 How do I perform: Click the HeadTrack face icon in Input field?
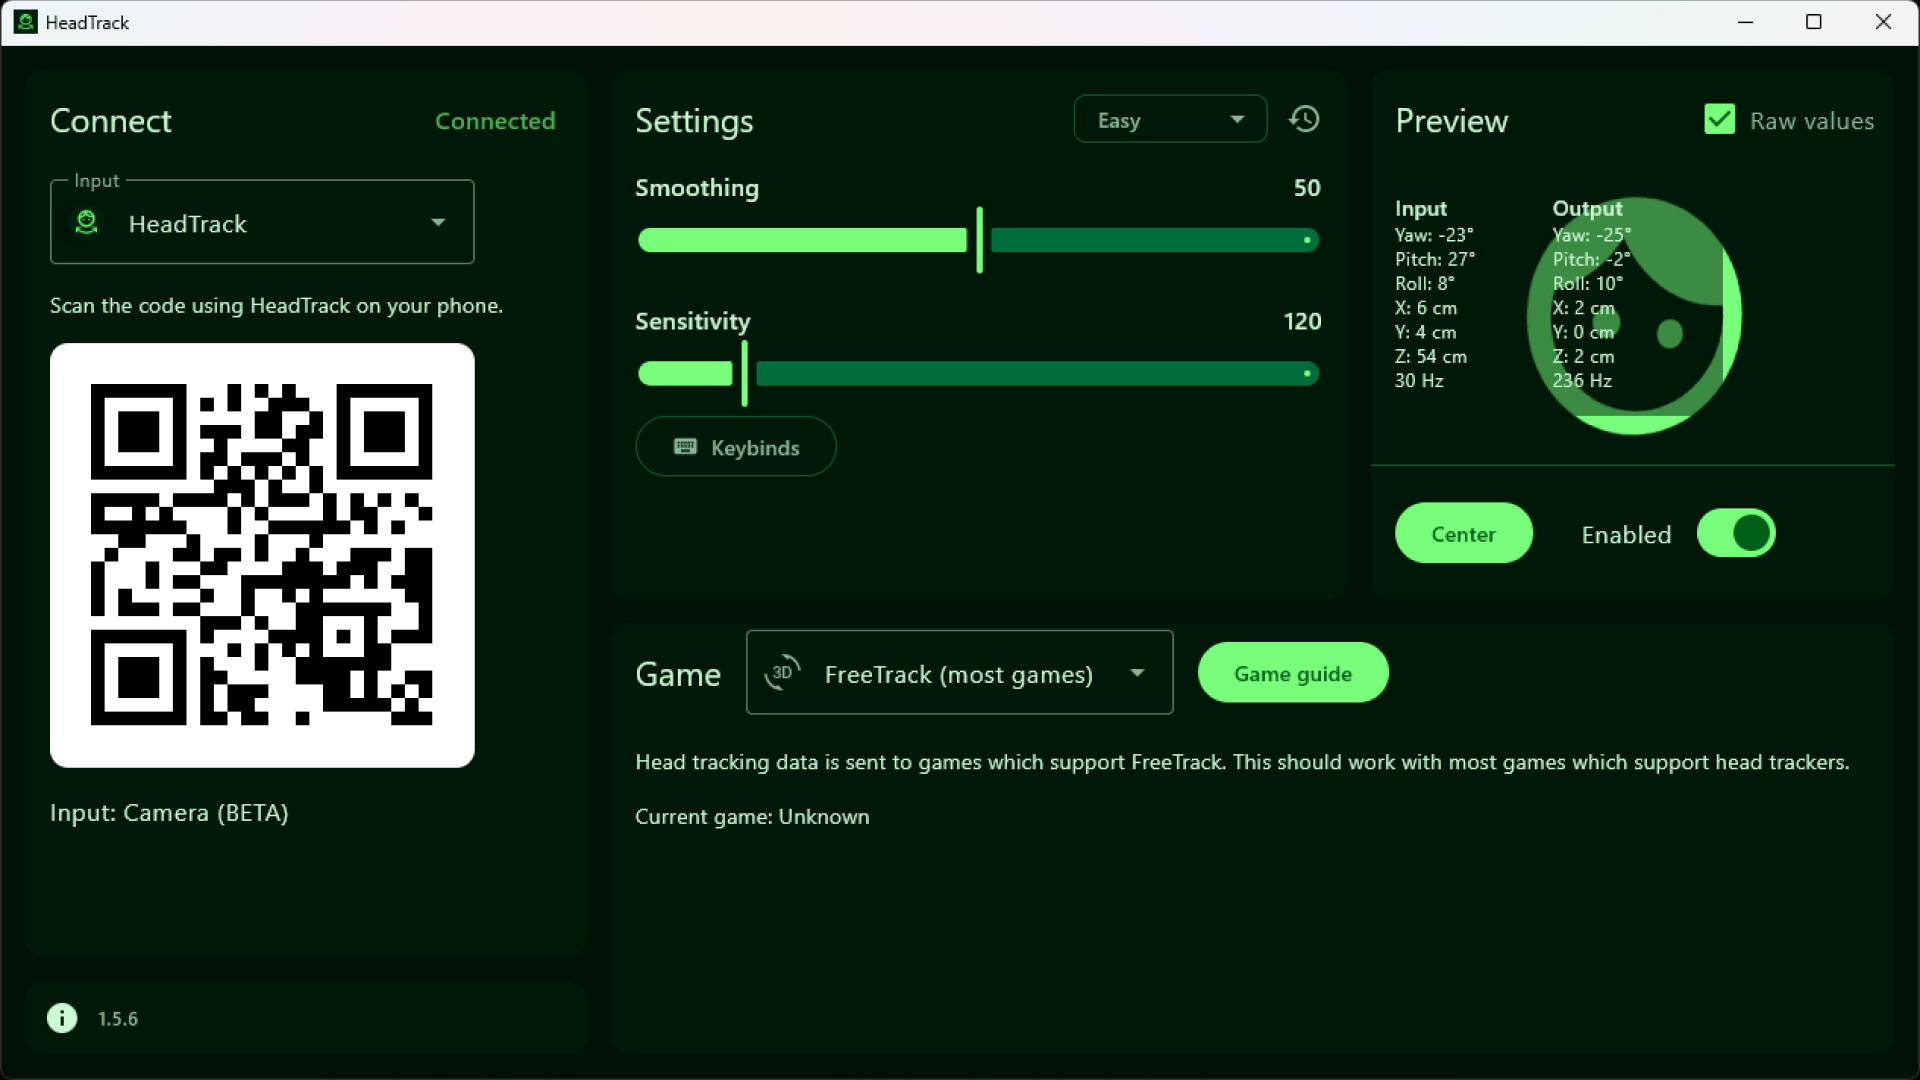[x=87, y=222]
